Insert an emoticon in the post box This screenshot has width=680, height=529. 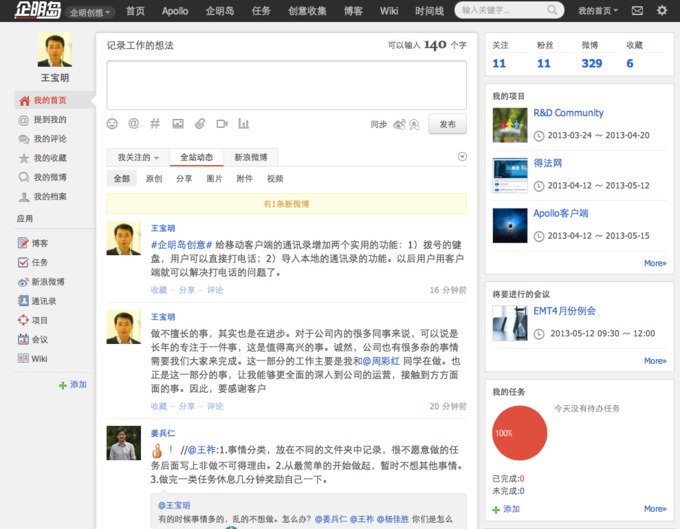pyautogui.click(x=112, y=124)
